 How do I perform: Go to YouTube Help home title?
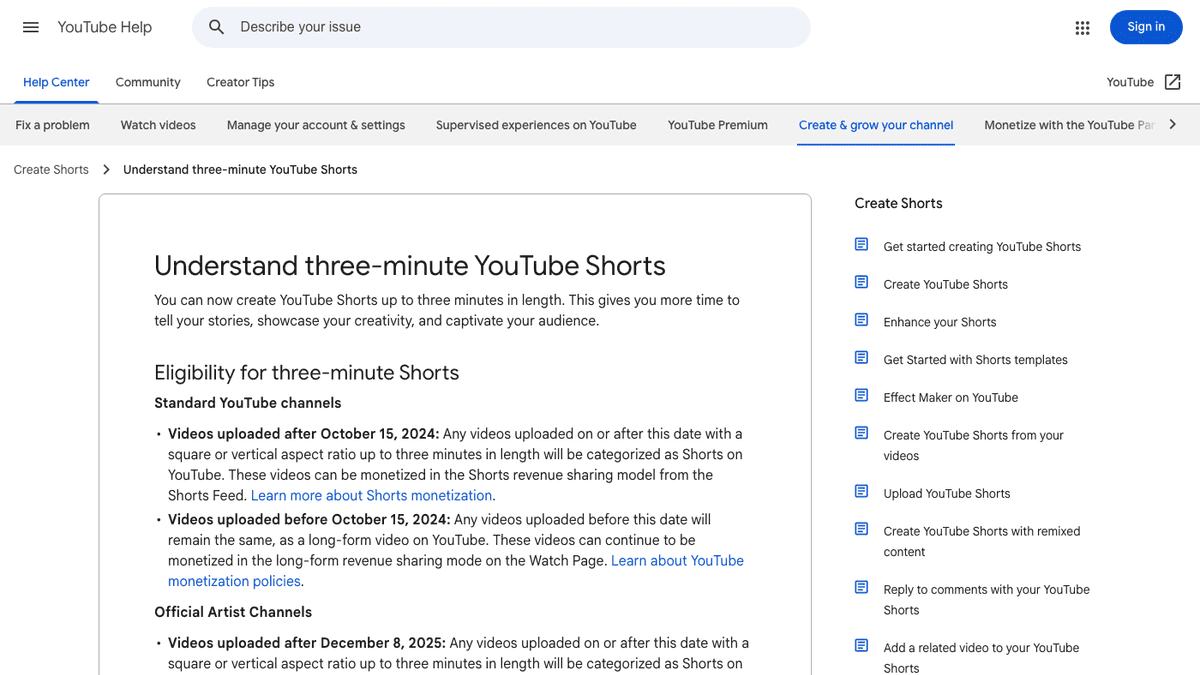105,27
